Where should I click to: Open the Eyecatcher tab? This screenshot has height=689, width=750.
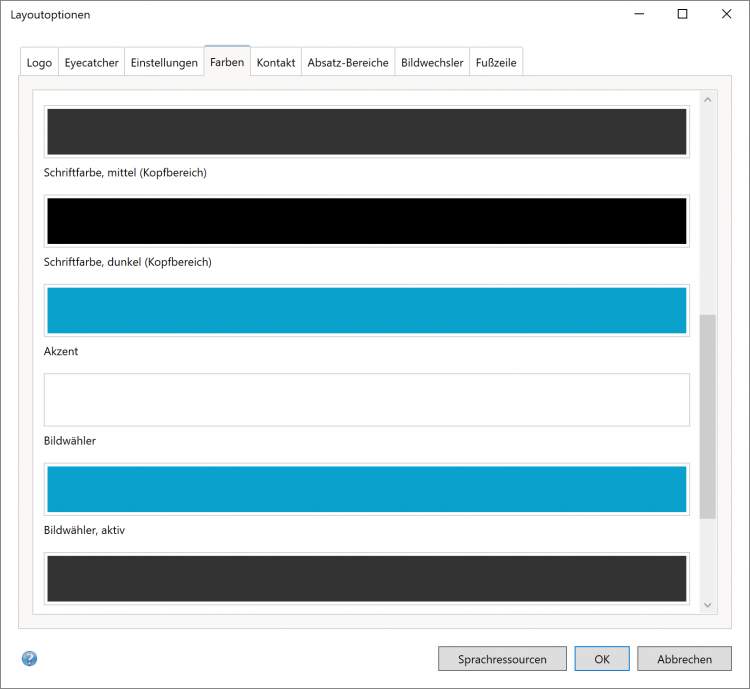click(x=91, y=62)
